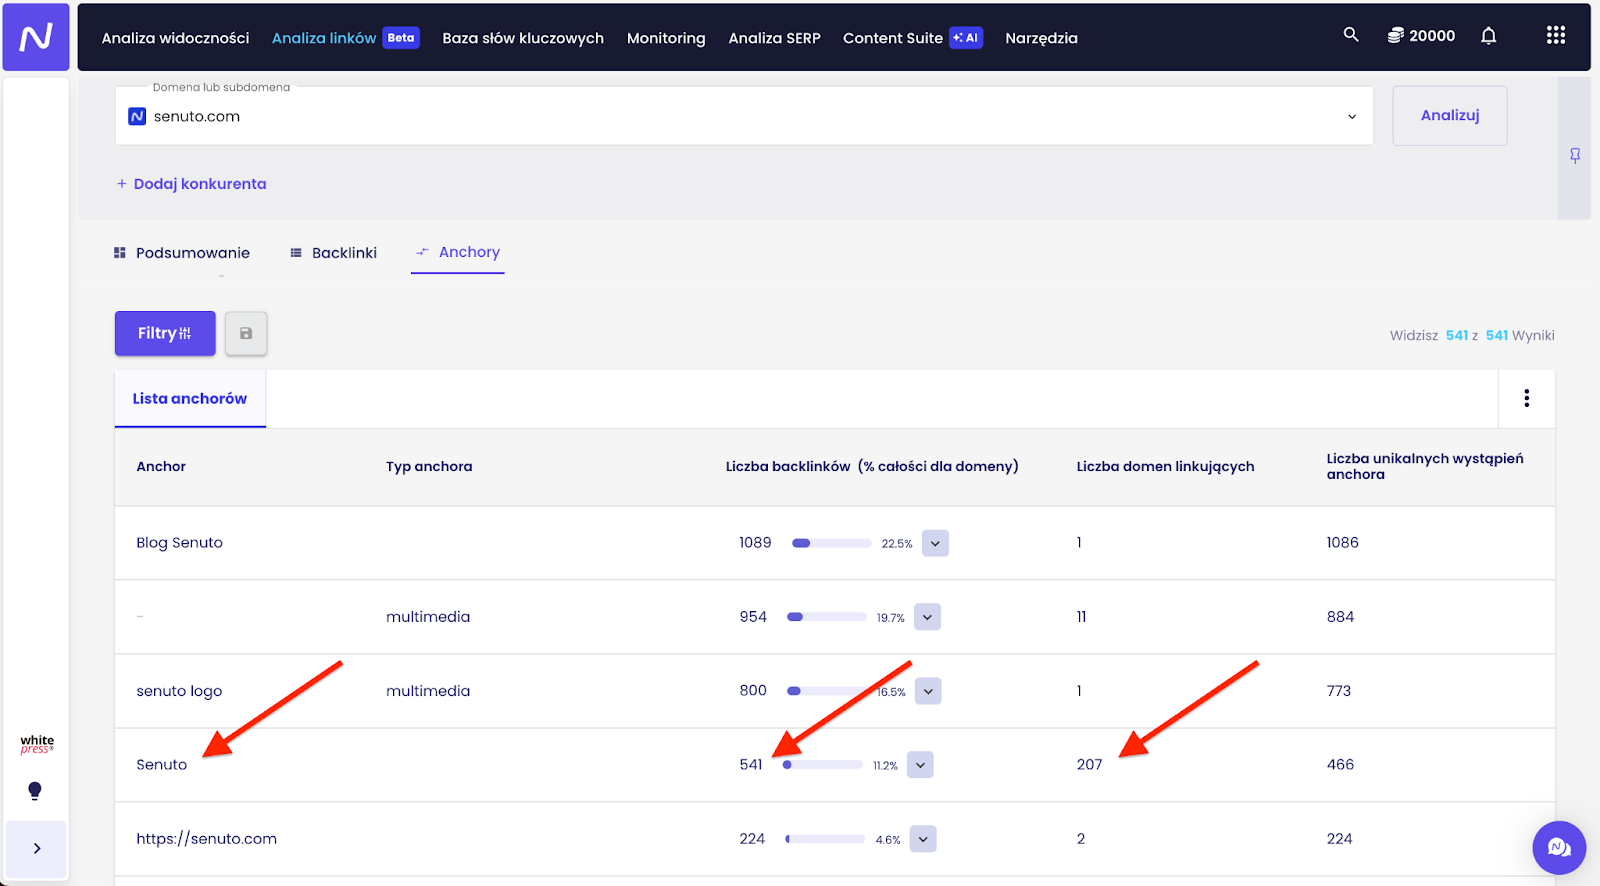This screenshot has height=886, width=1600.
Task: Open Monitoring menu
Action: click(x=666, y=38)
